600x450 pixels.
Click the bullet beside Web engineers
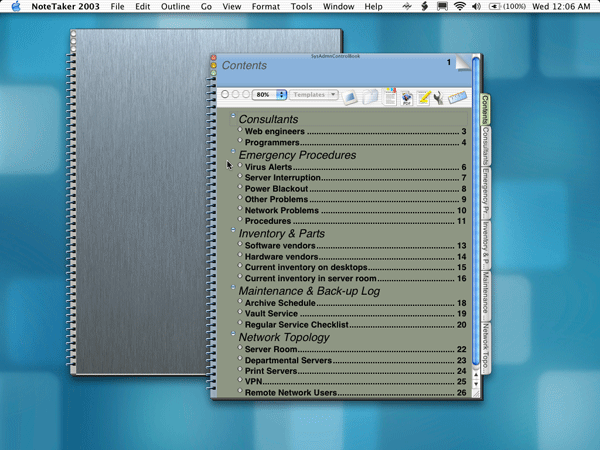[x=240, y=130]
